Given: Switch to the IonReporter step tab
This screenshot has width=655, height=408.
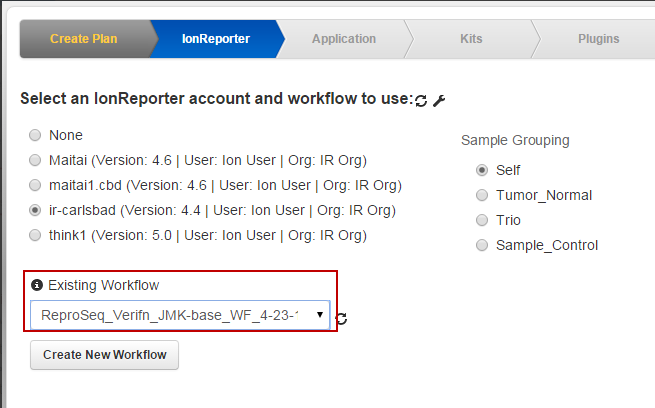Looking at the screenshot, I should click(215, 39).
